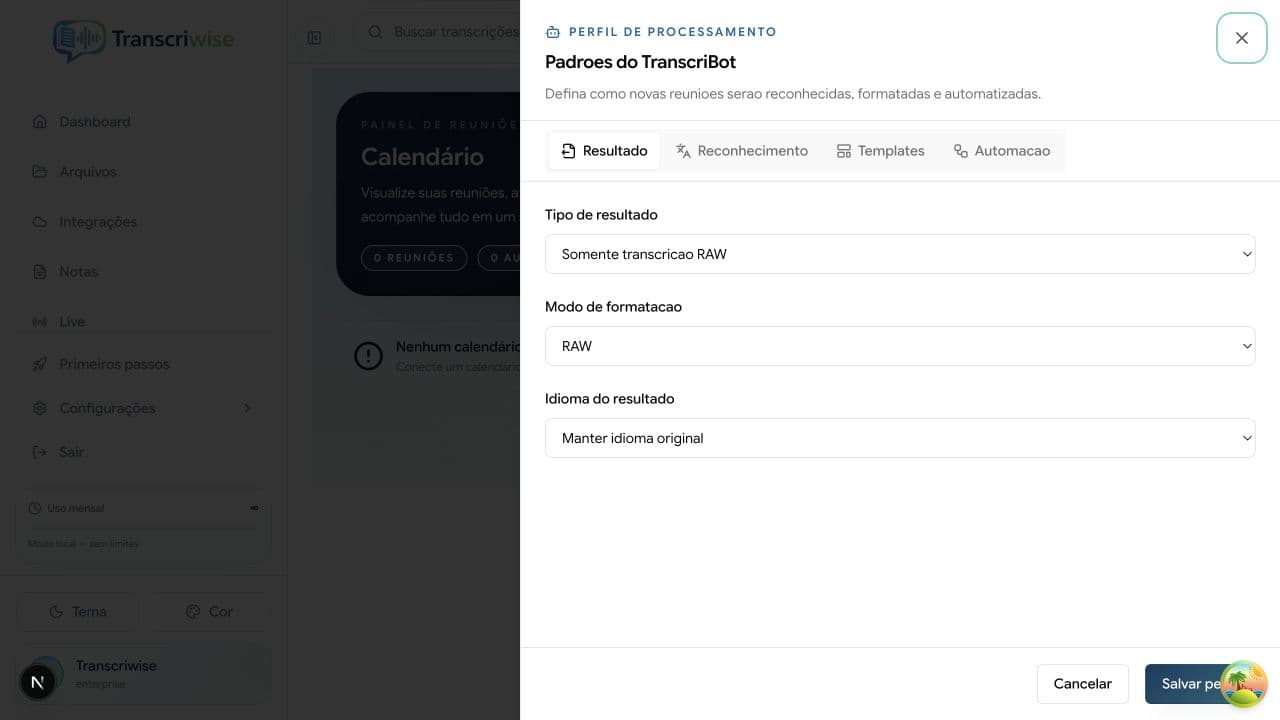This screenshot has height=720, width=1280.
Task: Click the Primeiros passos rocket icon
Action: (x=40, y=364)
